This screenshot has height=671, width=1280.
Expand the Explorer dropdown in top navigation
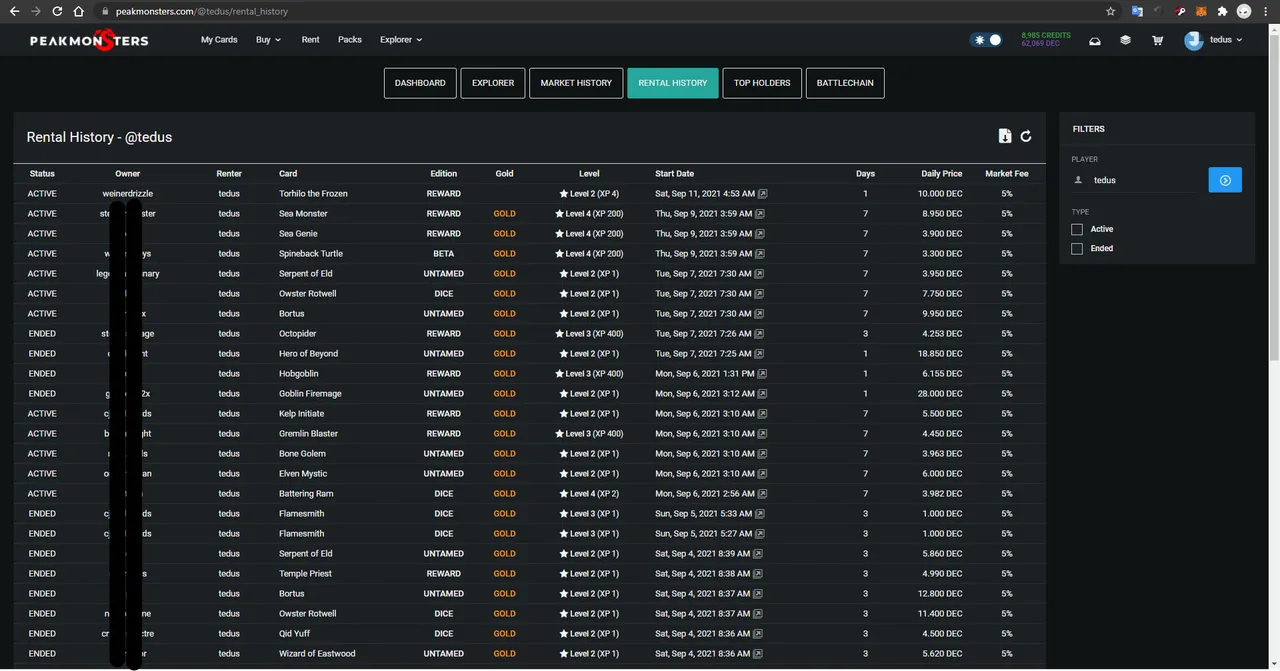coord(401,40)
